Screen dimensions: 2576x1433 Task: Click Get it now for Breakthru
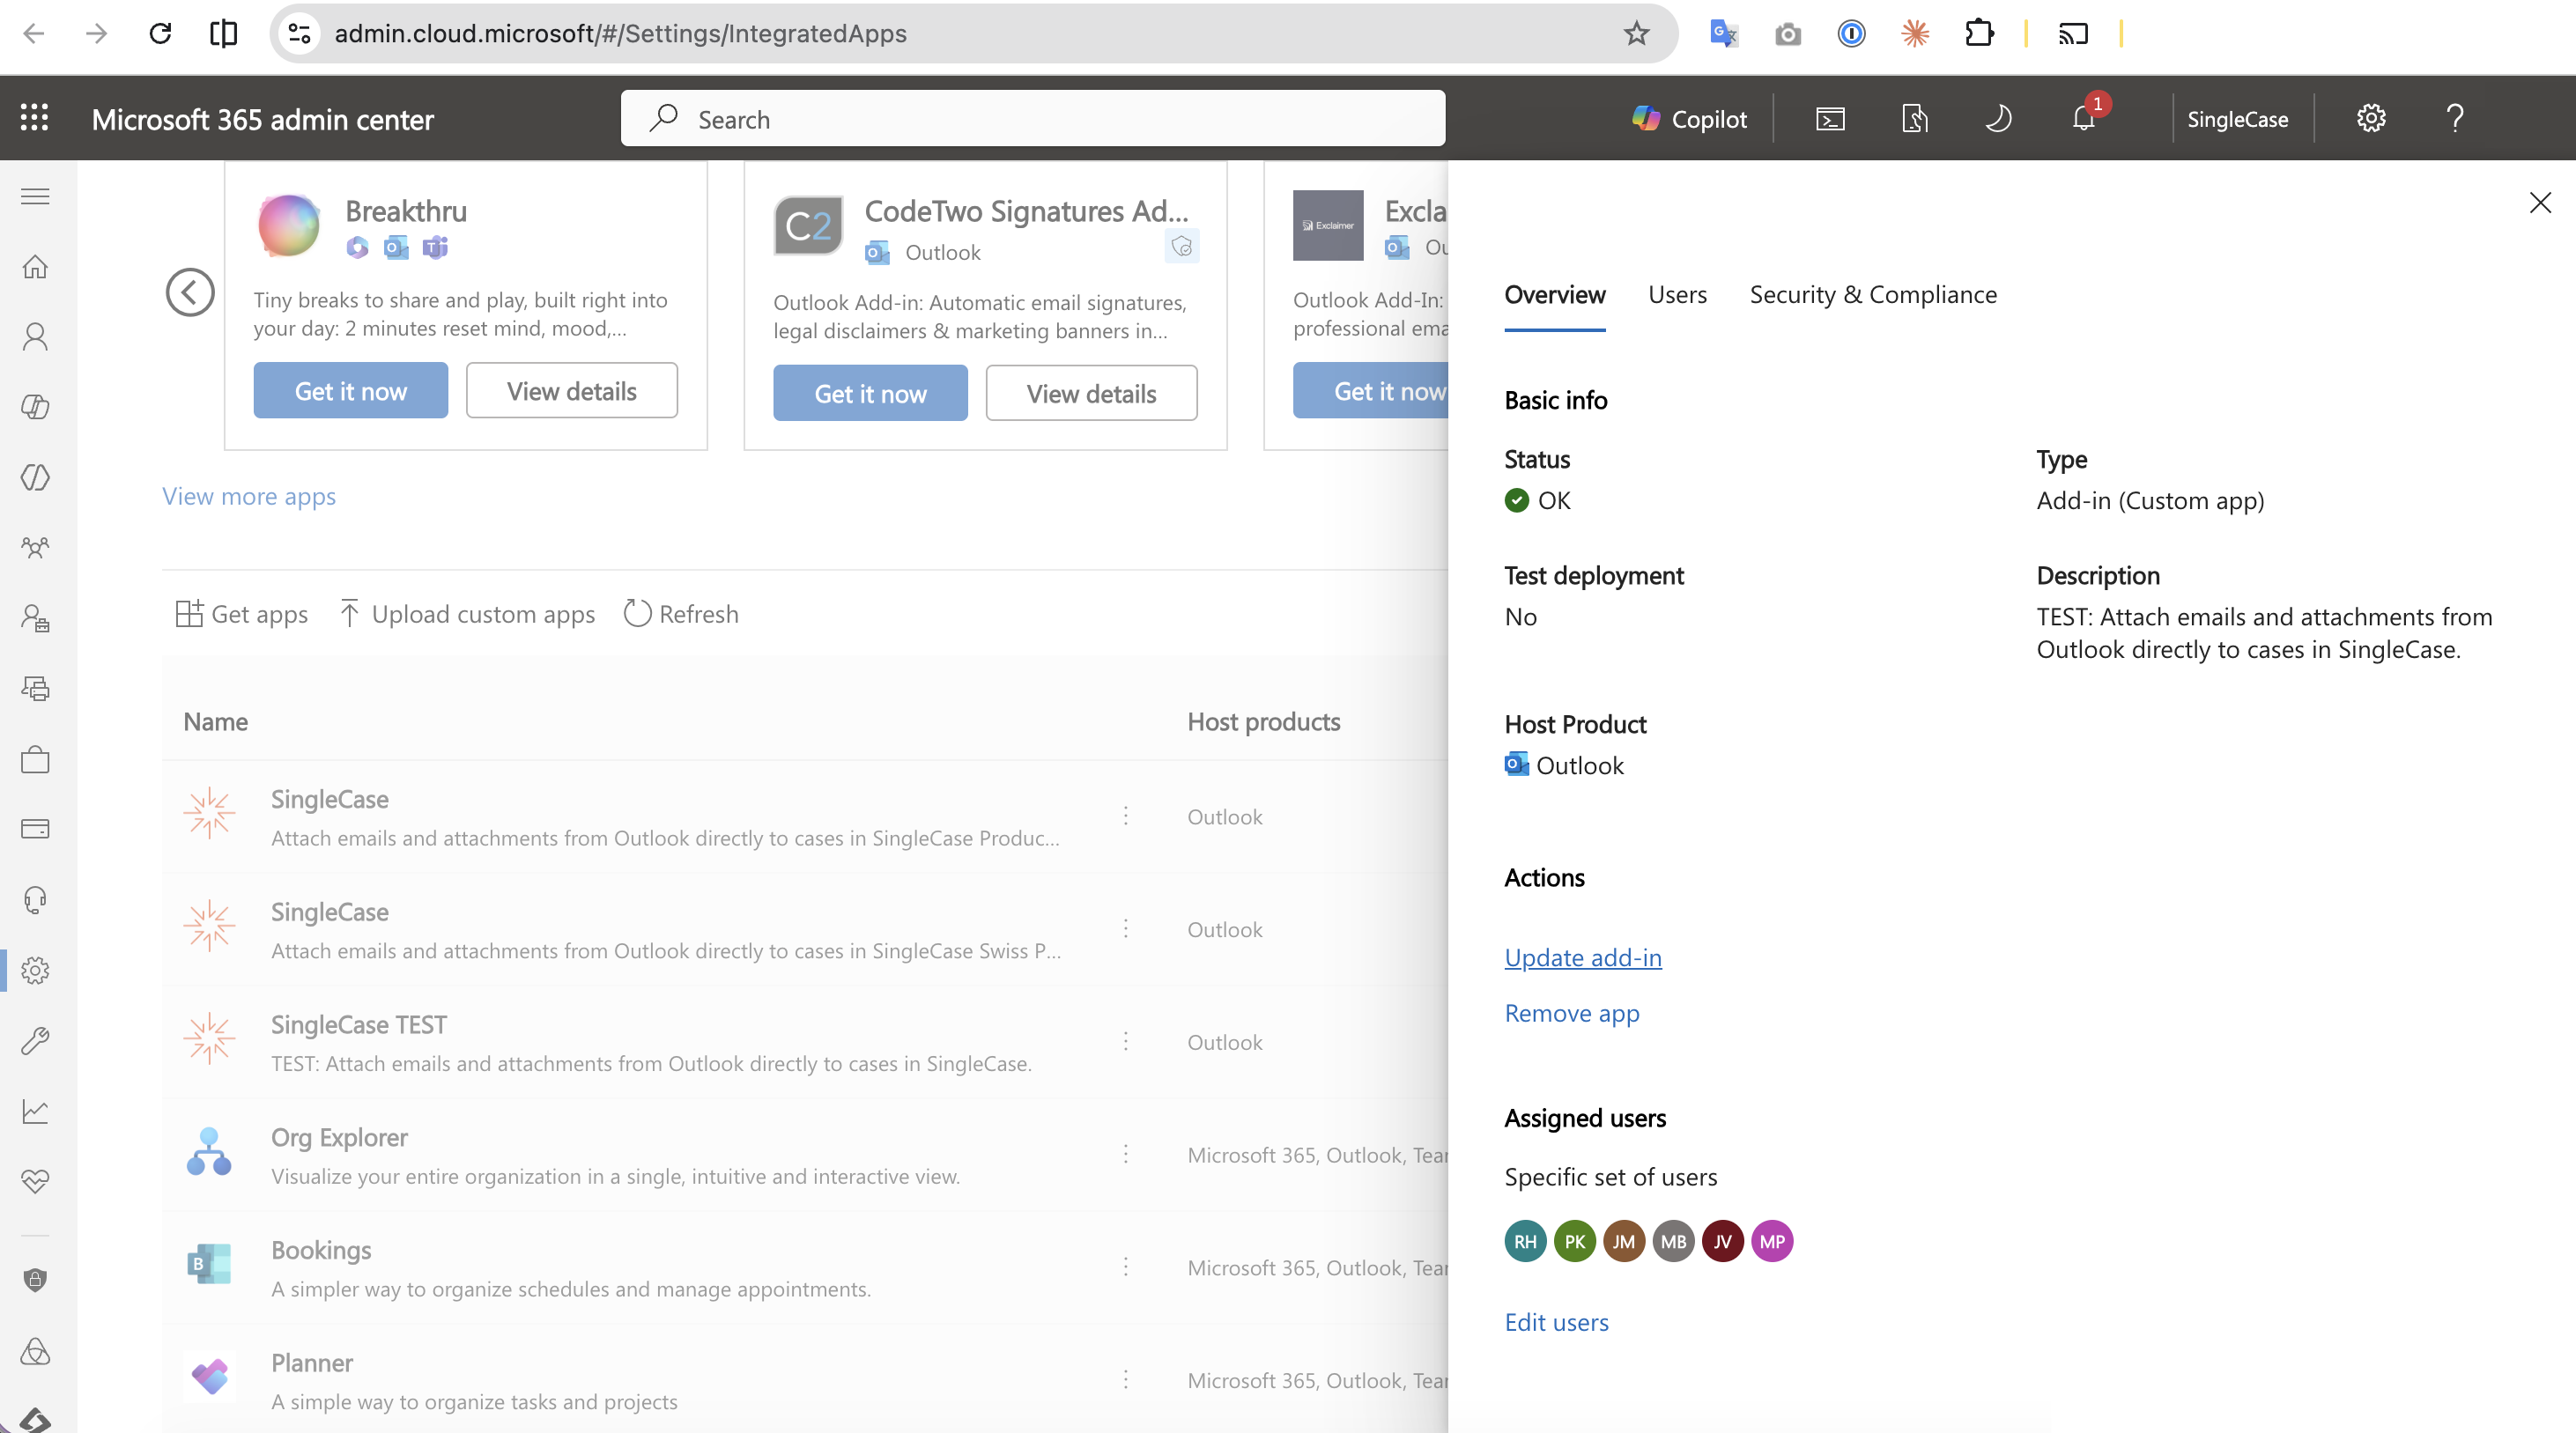click(x=351, y=391)
